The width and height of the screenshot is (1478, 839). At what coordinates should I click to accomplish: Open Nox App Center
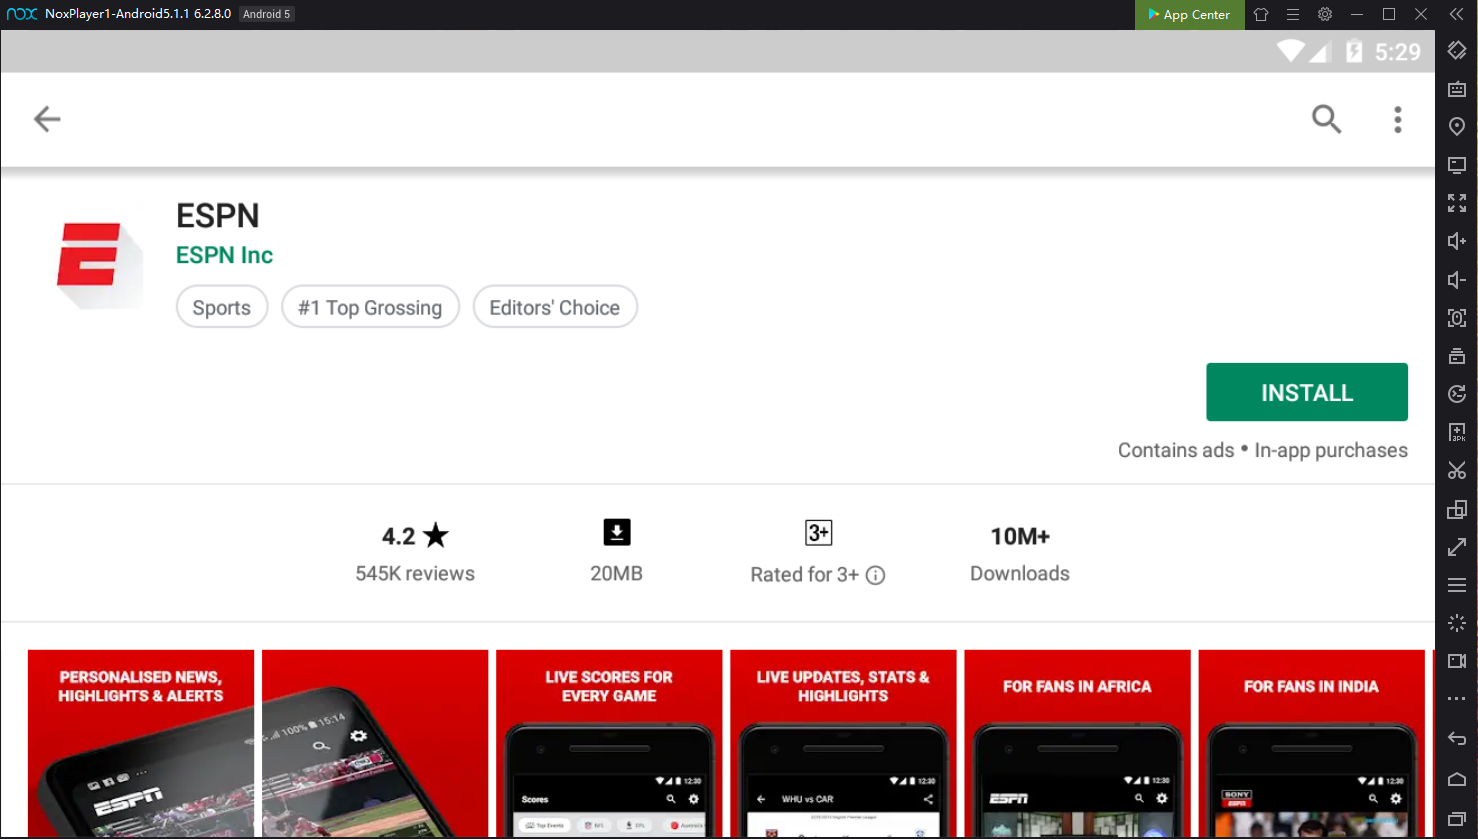tap(1189, 14)
